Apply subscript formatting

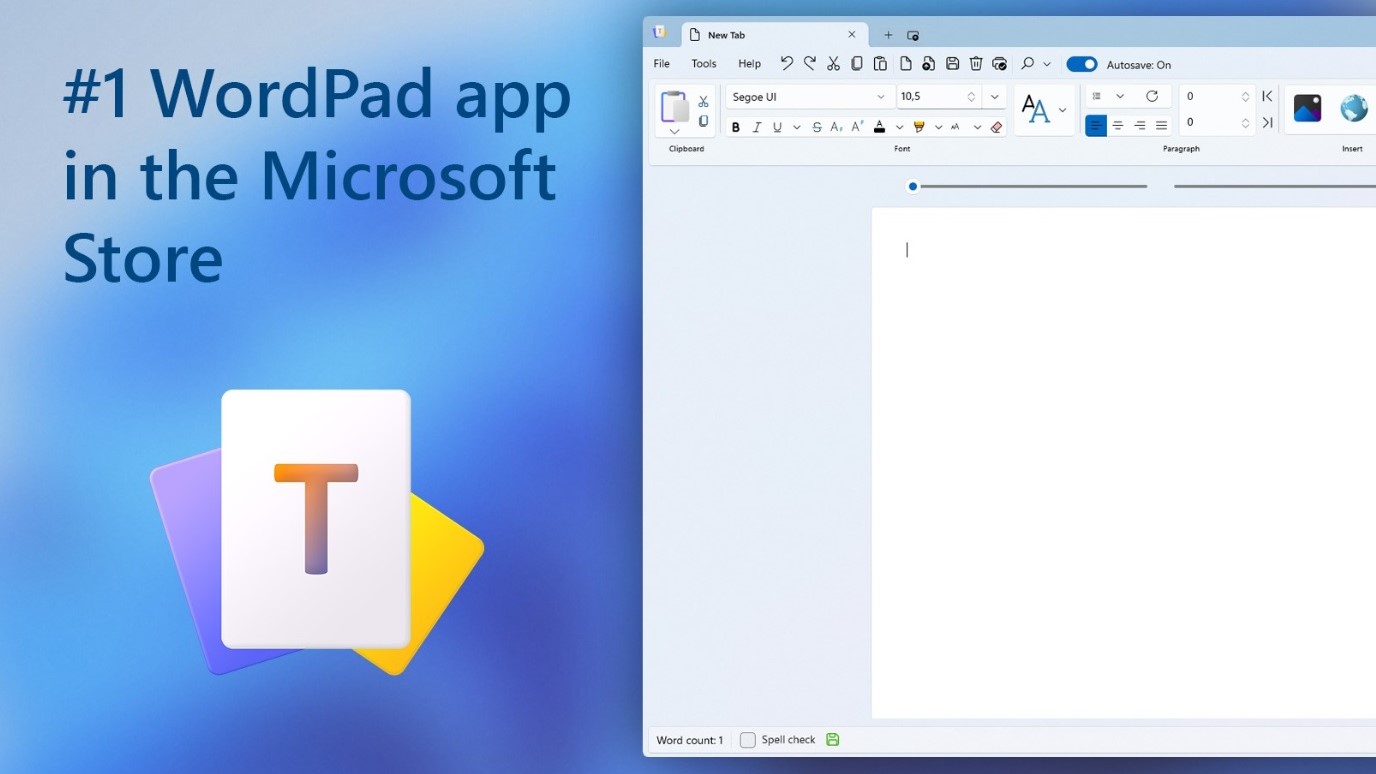click(x=836, y=127)
